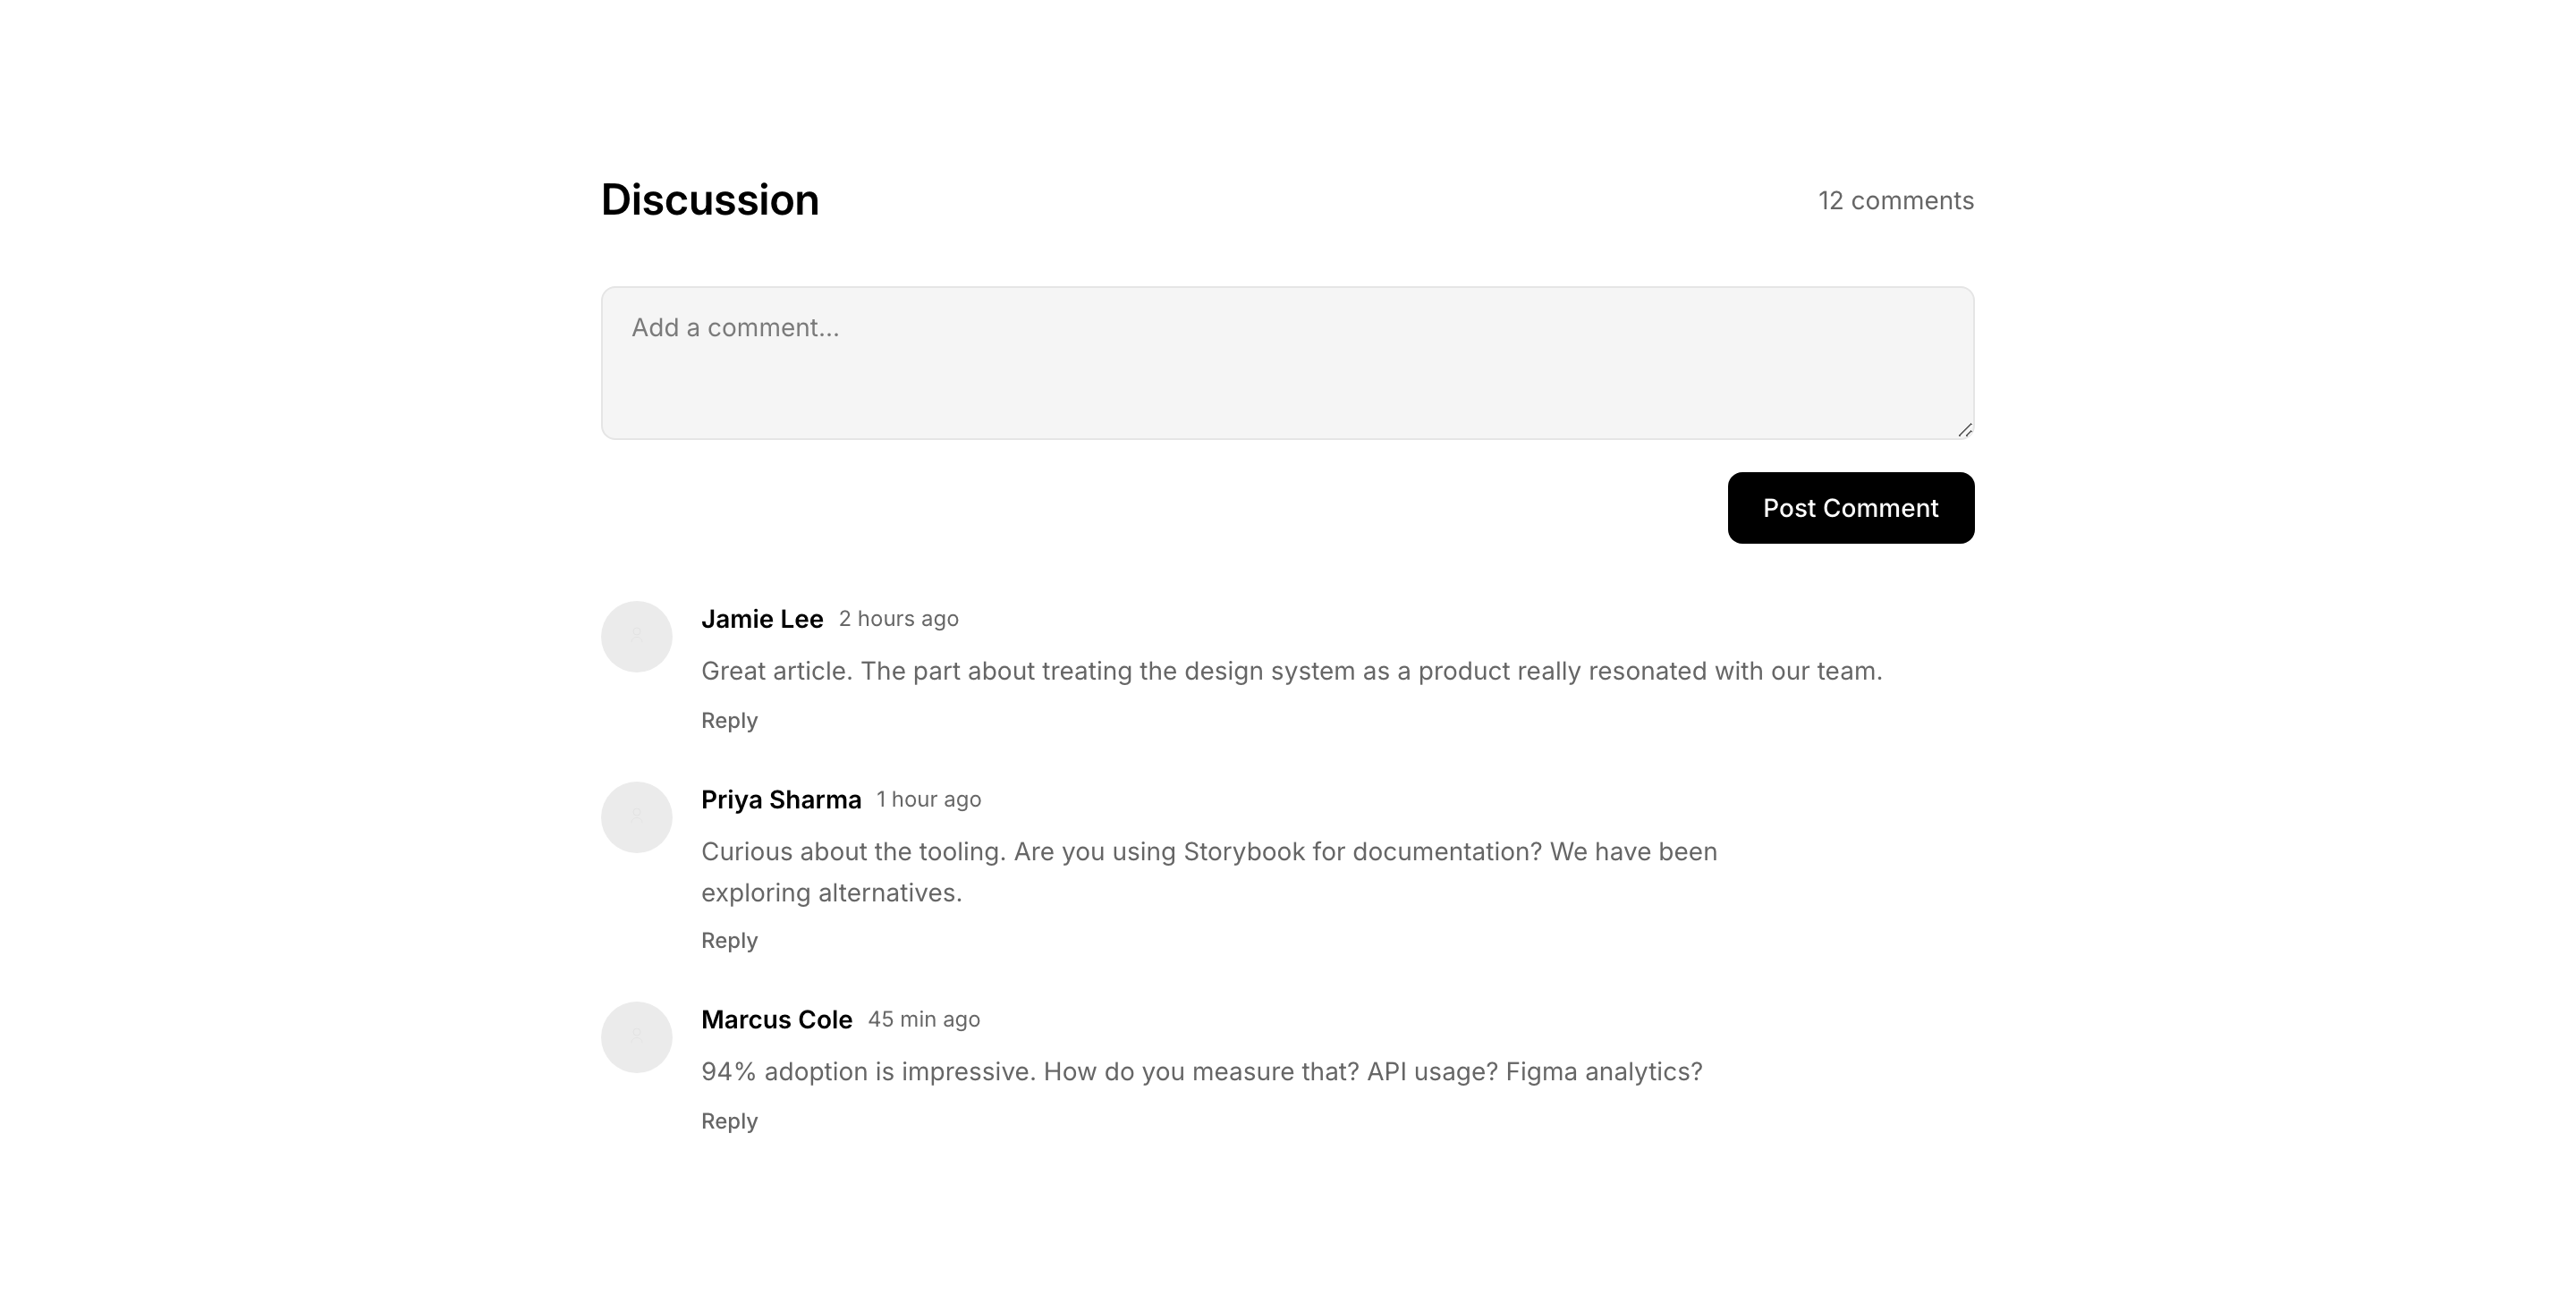
Task: Click Marcus's comment about 94% adoption
Action: [x=1201, y=1072]
